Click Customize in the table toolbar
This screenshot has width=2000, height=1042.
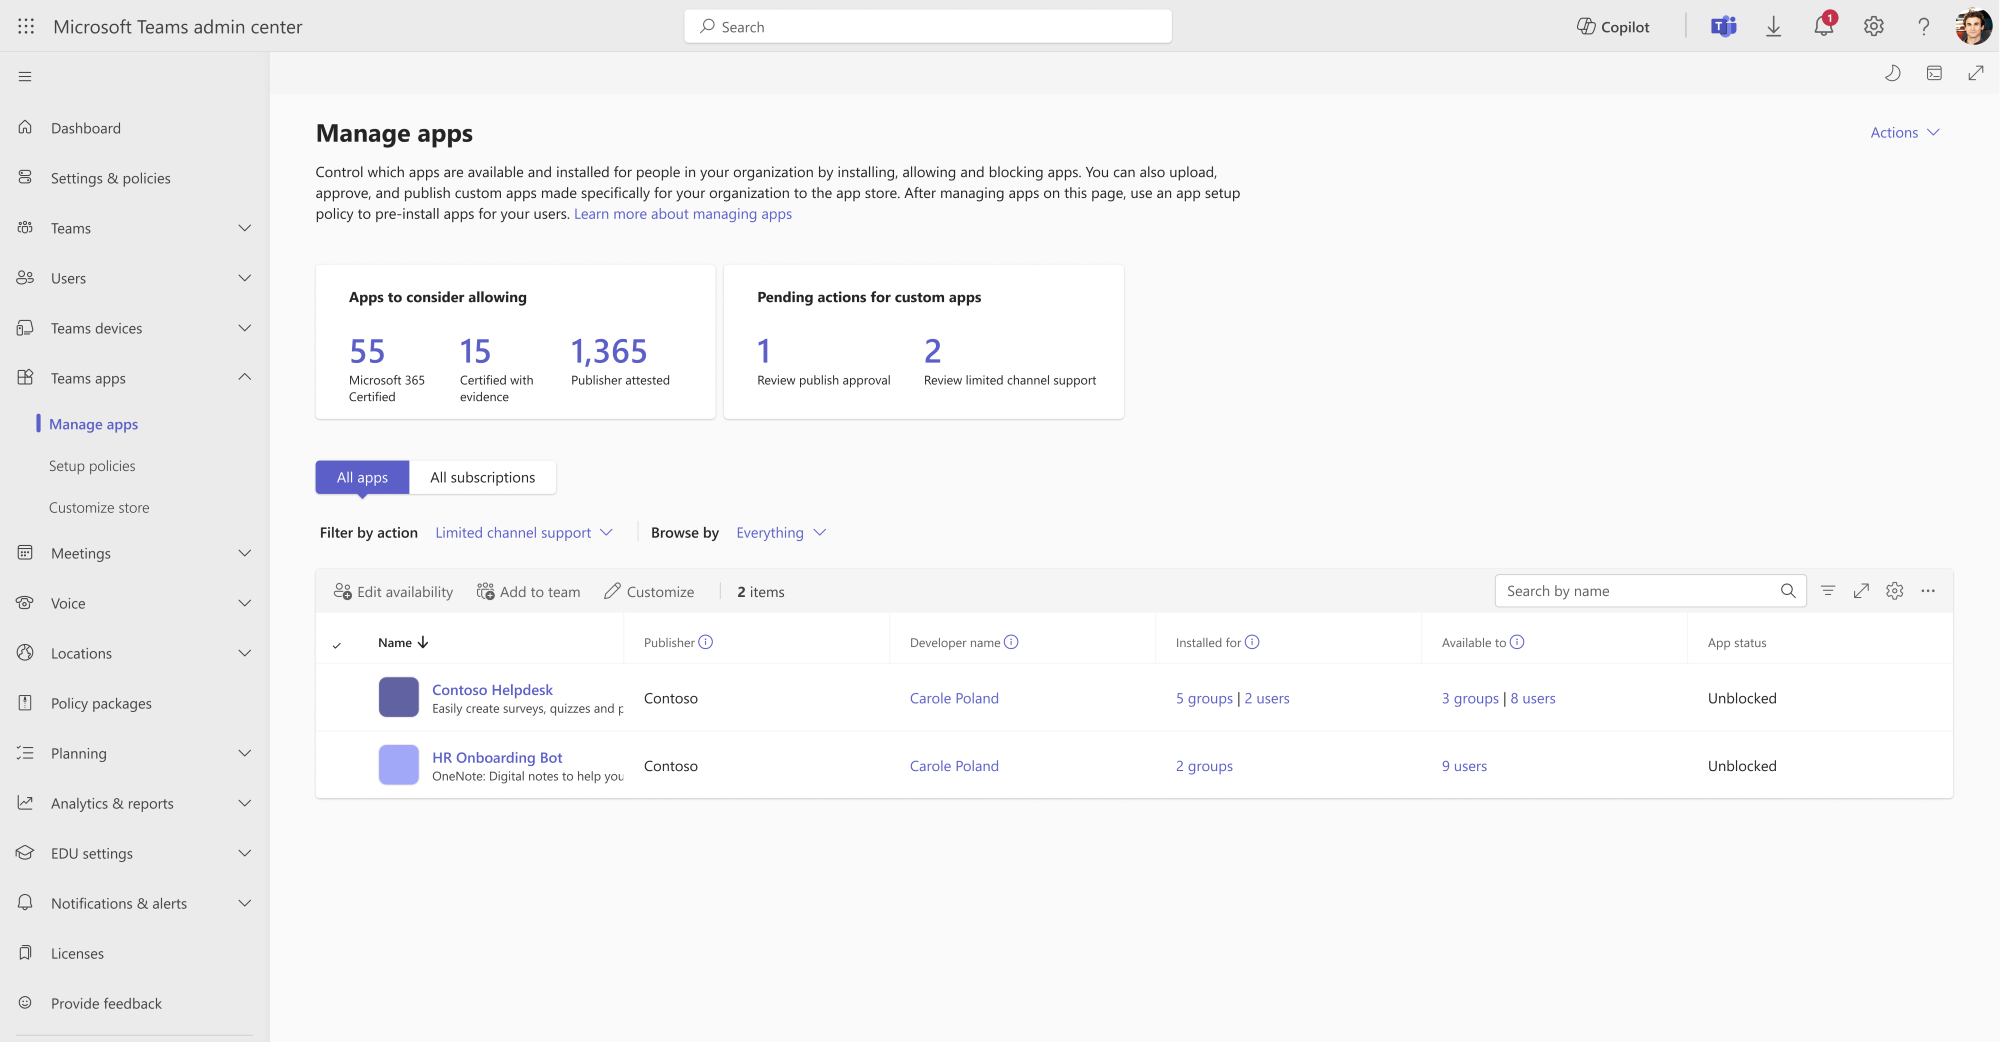(649, 592)
